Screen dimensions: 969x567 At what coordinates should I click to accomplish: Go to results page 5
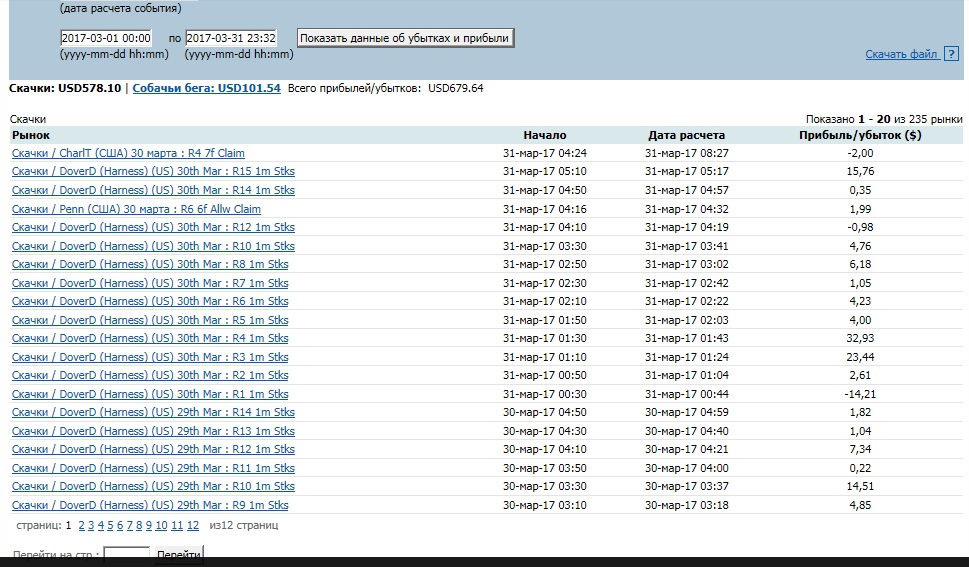point(110,525)
